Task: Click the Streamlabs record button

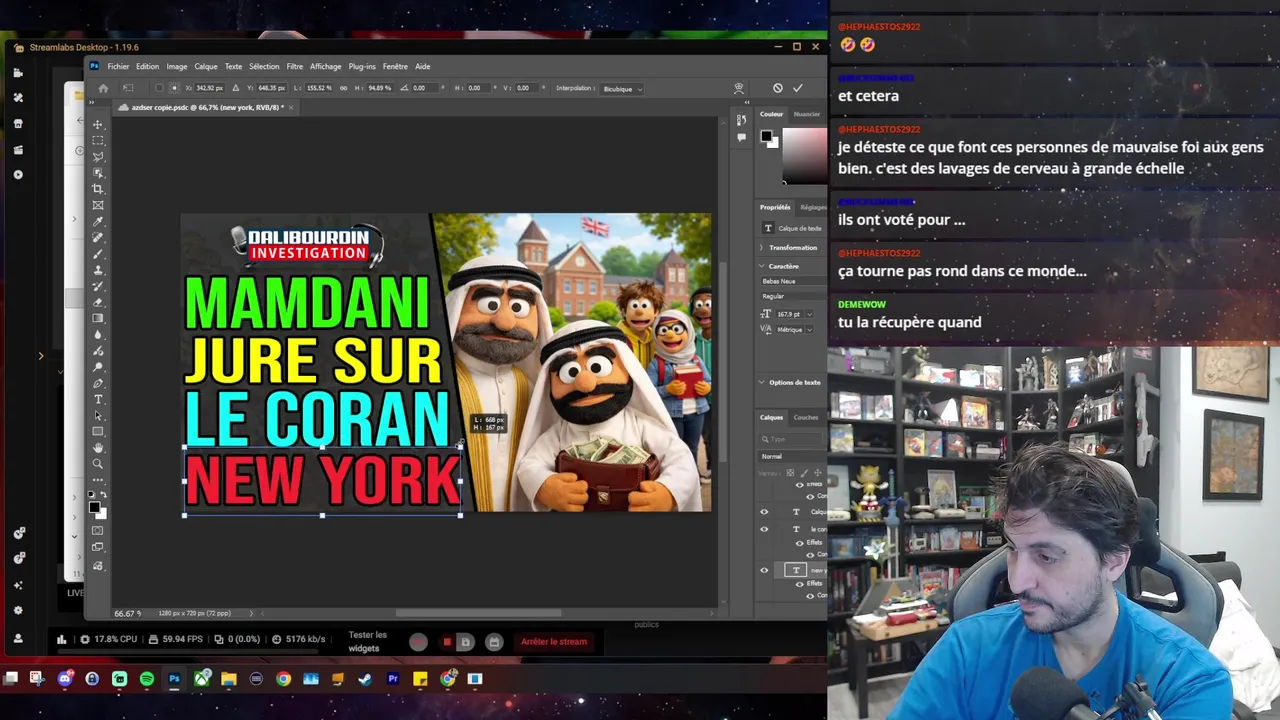Action: pos(419,642)
